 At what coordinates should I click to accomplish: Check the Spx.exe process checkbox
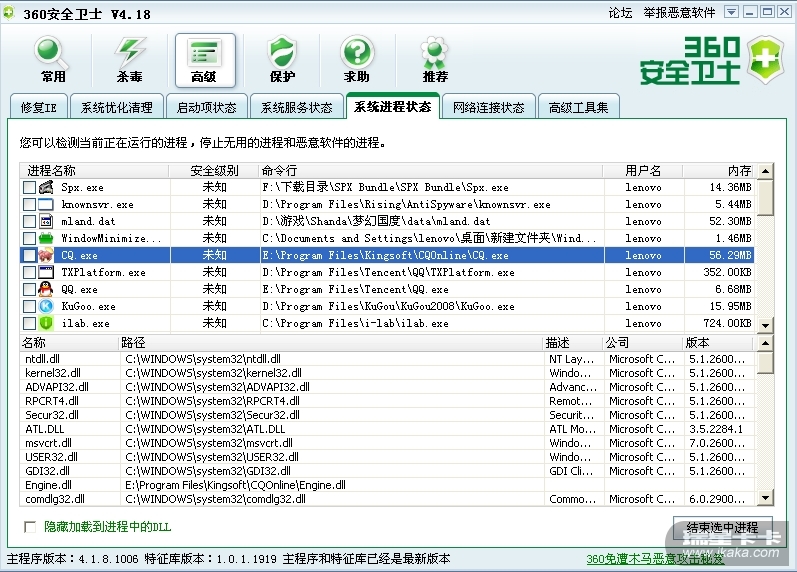point(29,188)
